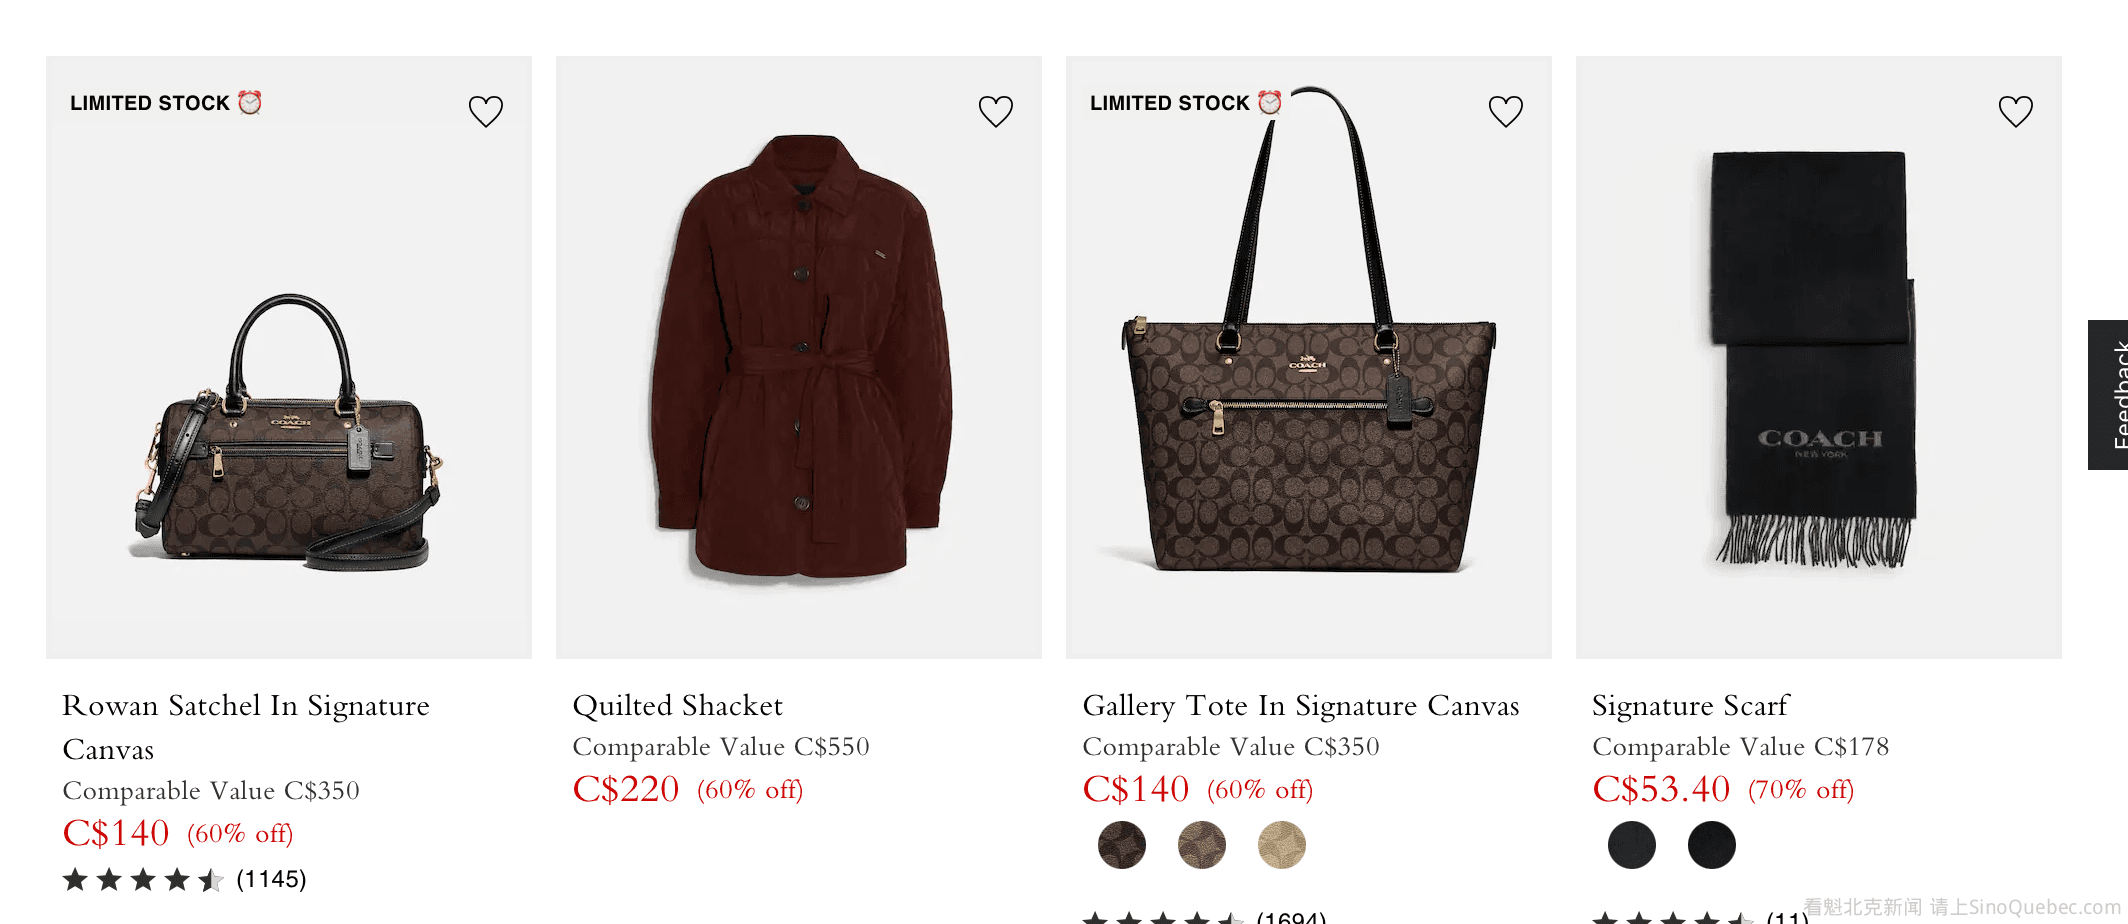2128x924 pixels.
Task: Pick the light khaki tote swatch
Action: (1282, 845)
